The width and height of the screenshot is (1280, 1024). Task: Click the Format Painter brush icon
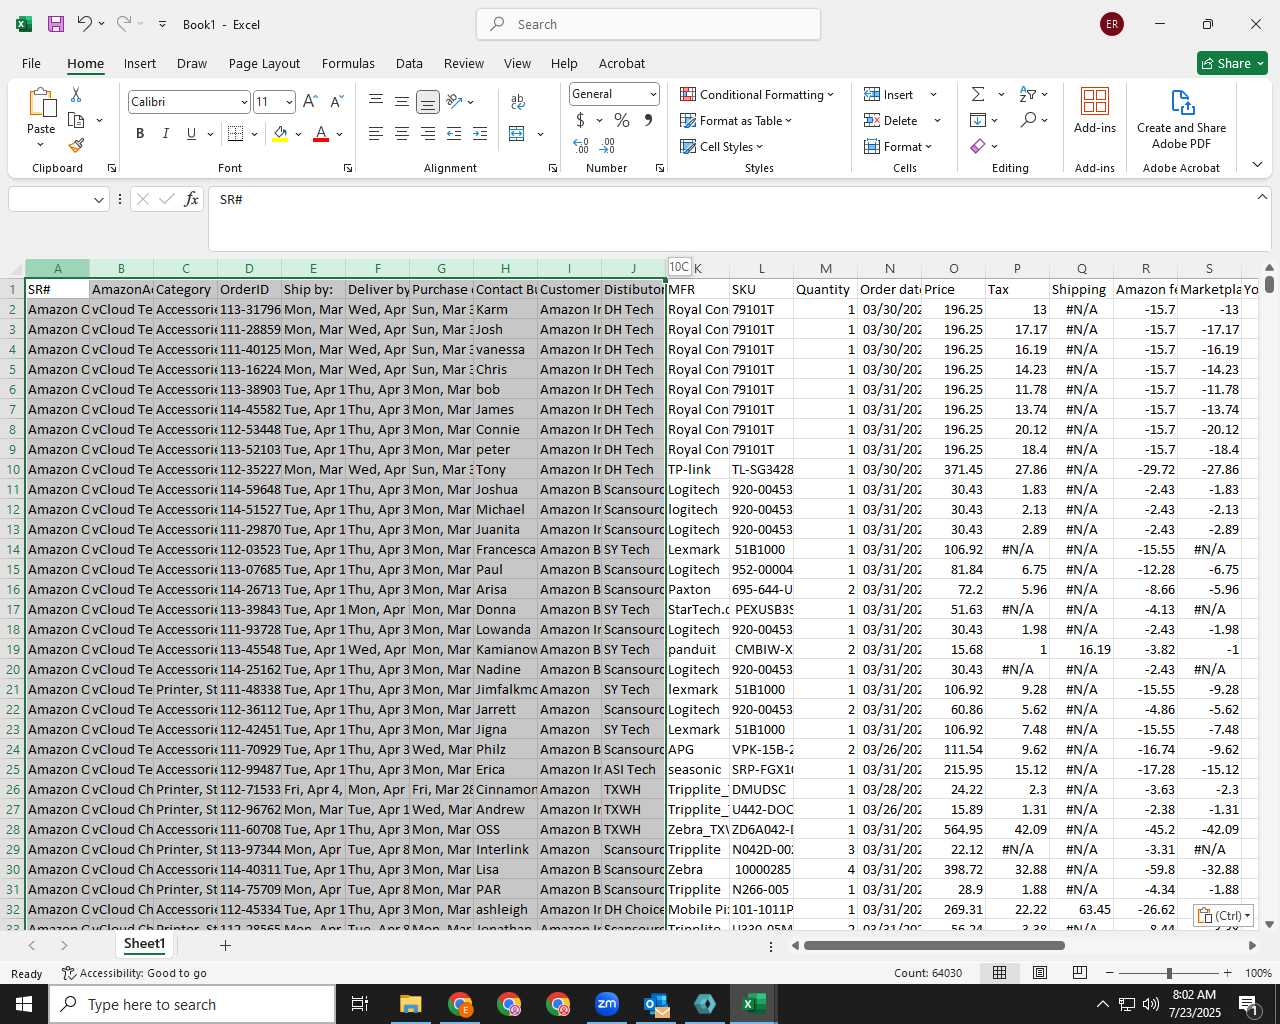click(x=76, y=146)
